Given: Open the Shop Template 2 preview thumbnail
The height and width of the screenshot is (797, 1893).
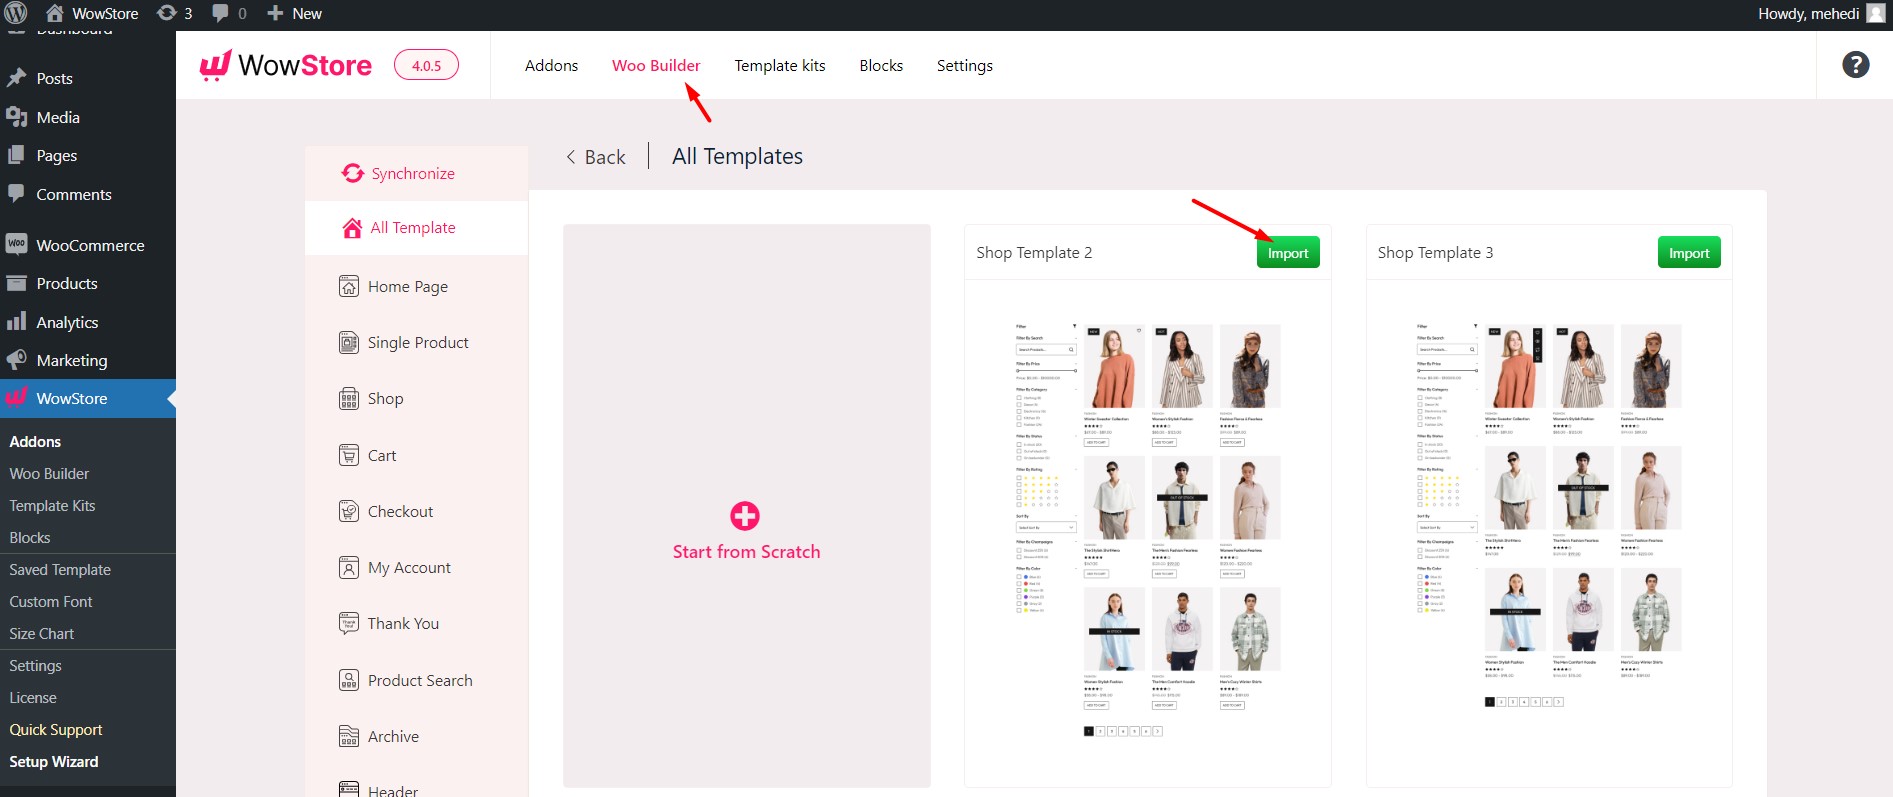Looking at the screenshot, I should [x=1147, y=530].
